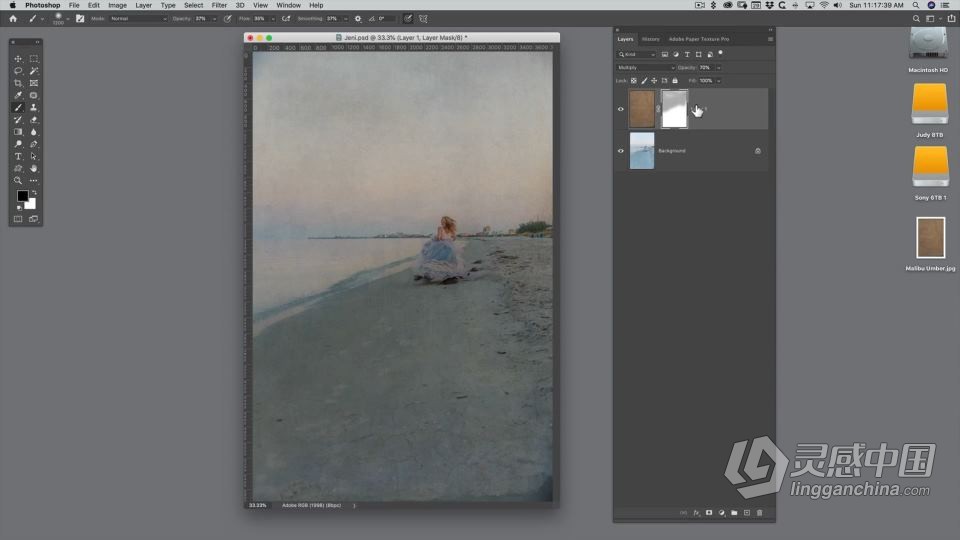Open the Image menu
960x540 pixels.
coord(117,5)
